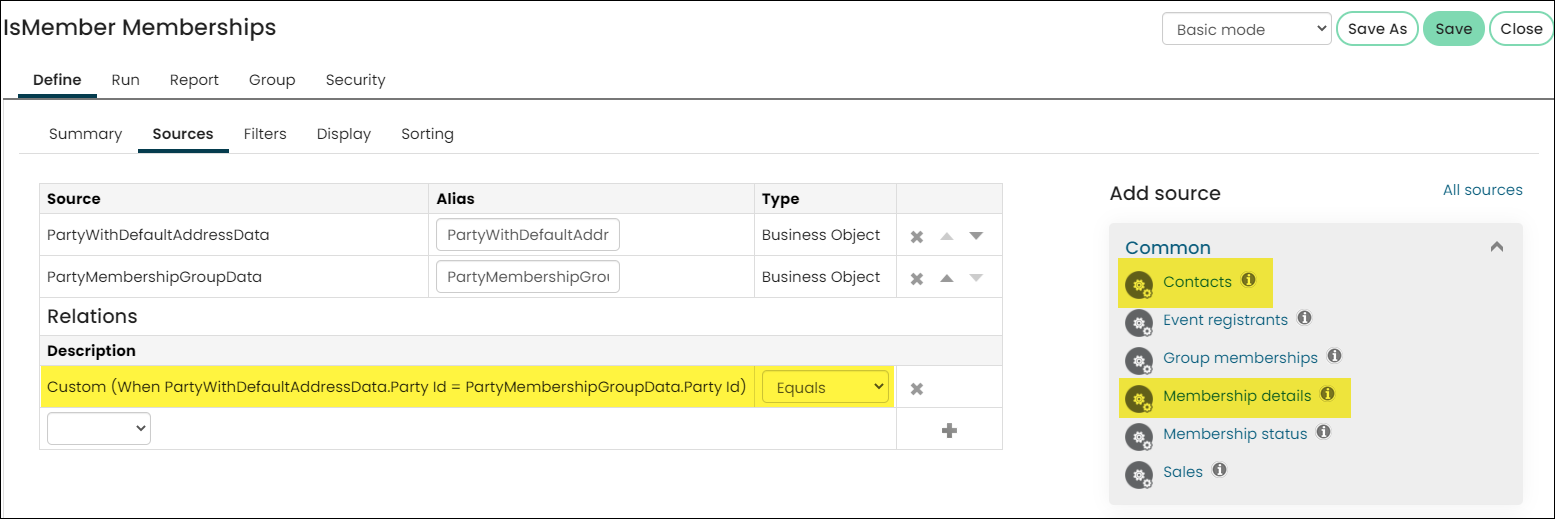The image size is (1555, 519).
Task: Click the Event registrants gear icon
Action: tap(1139, 323)
